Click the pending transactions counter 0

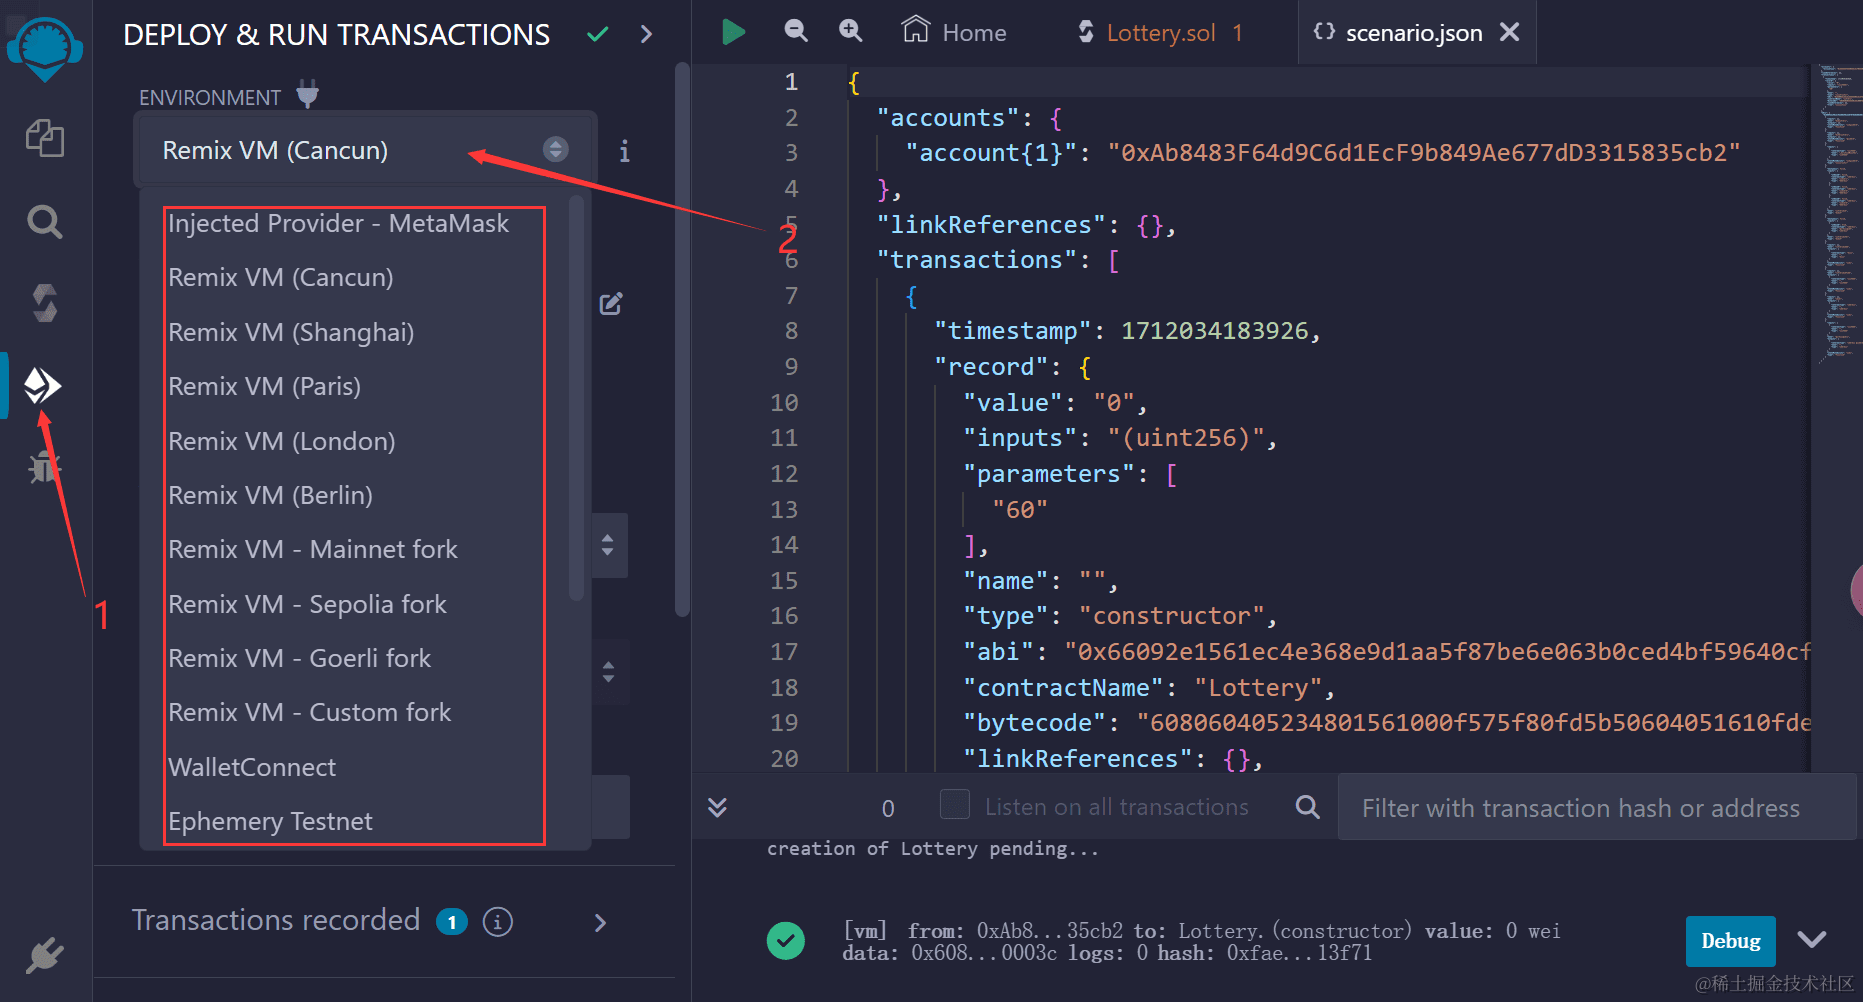pos(888,808)
